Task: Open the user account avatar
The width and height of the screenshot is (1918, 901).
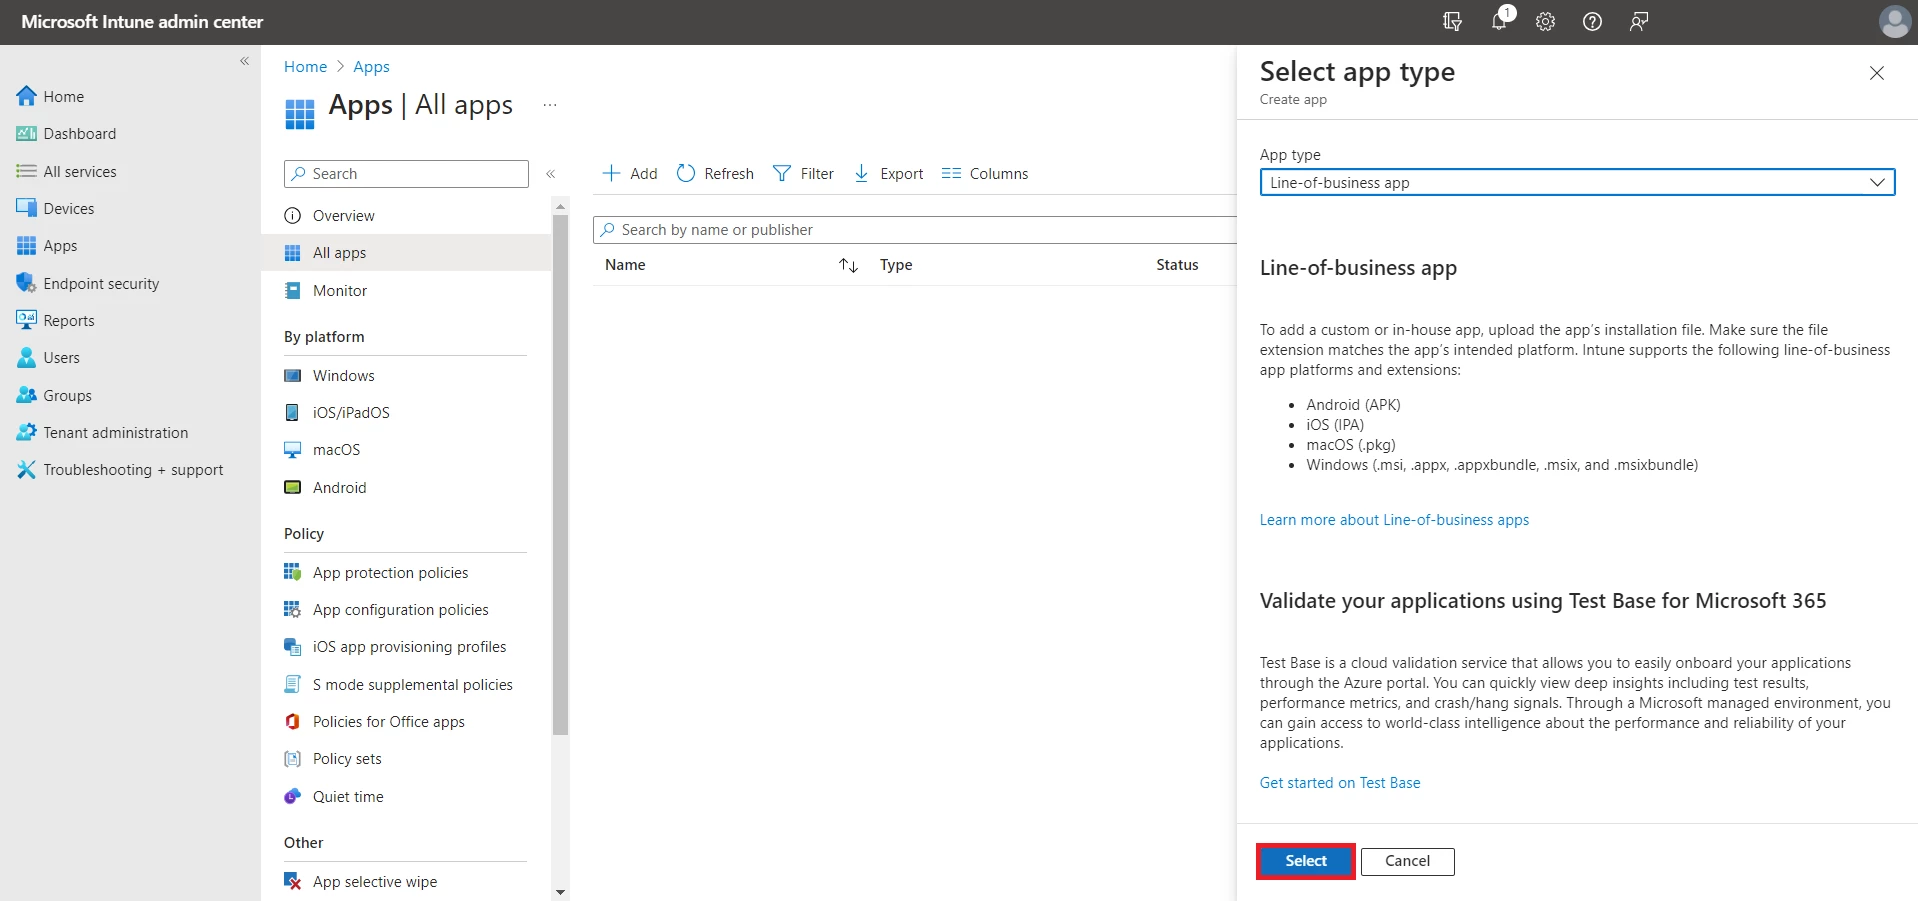Action: (1894, 21)
